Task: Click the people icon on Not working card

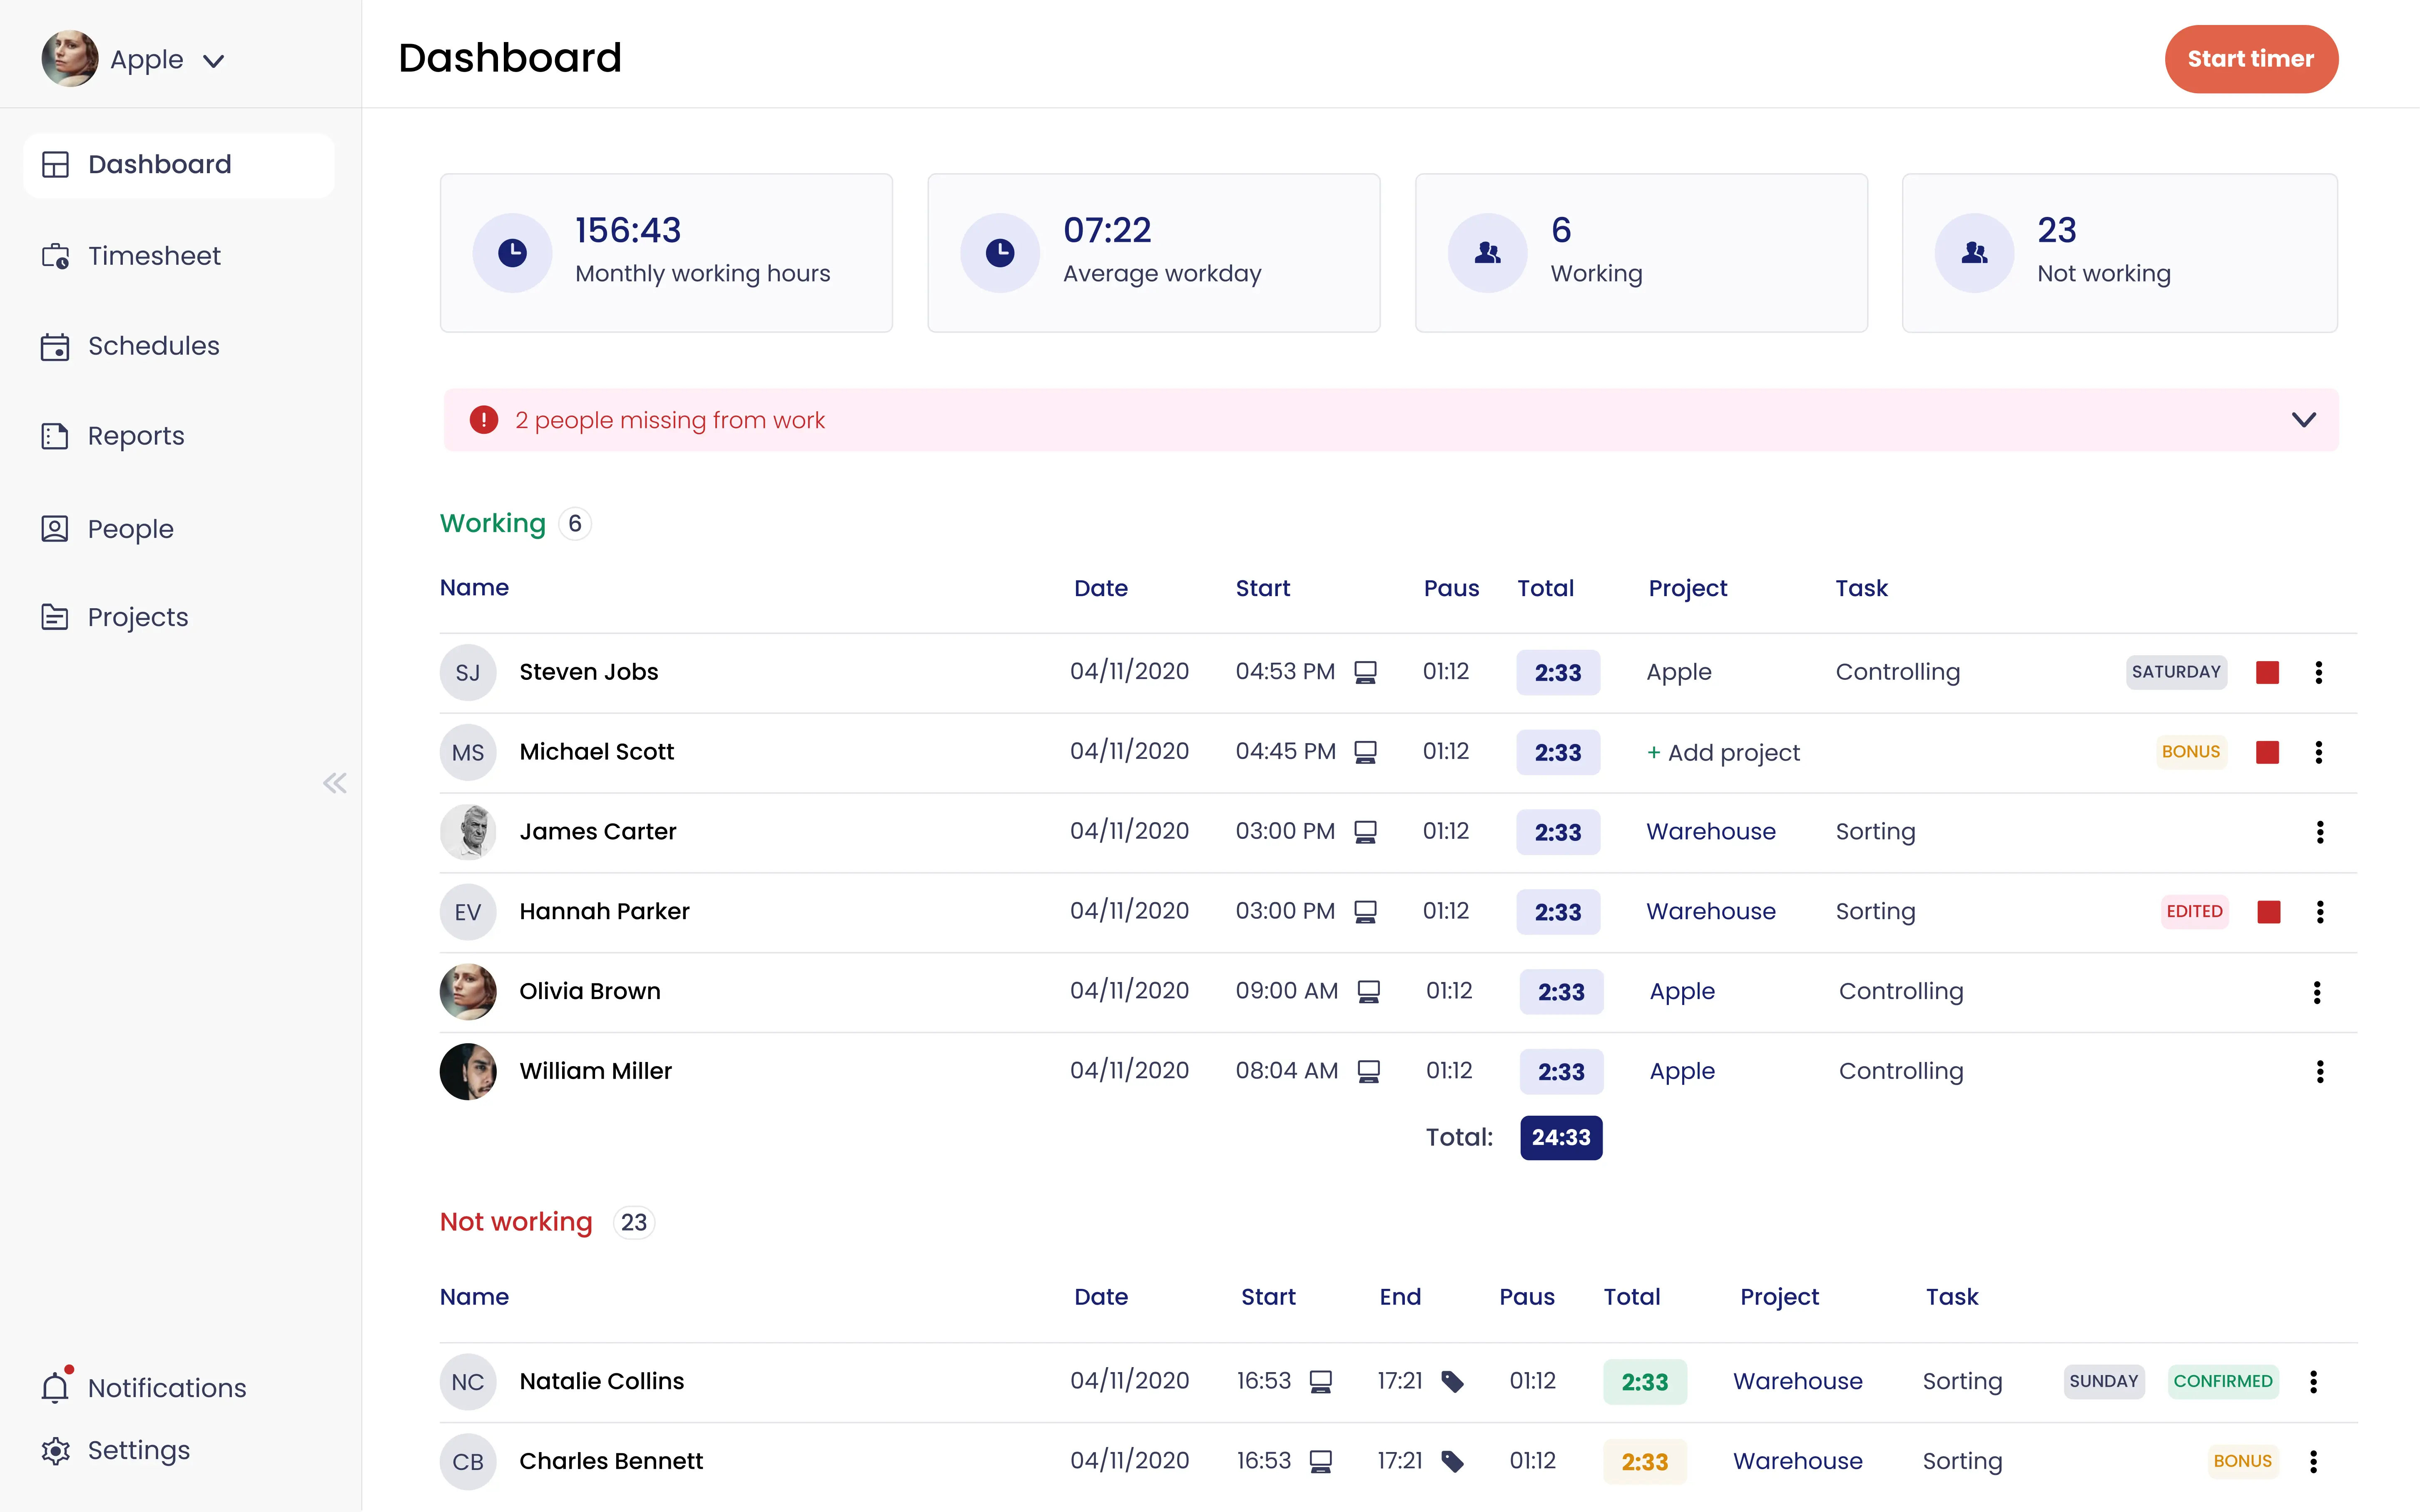Action: (1974, 253)
